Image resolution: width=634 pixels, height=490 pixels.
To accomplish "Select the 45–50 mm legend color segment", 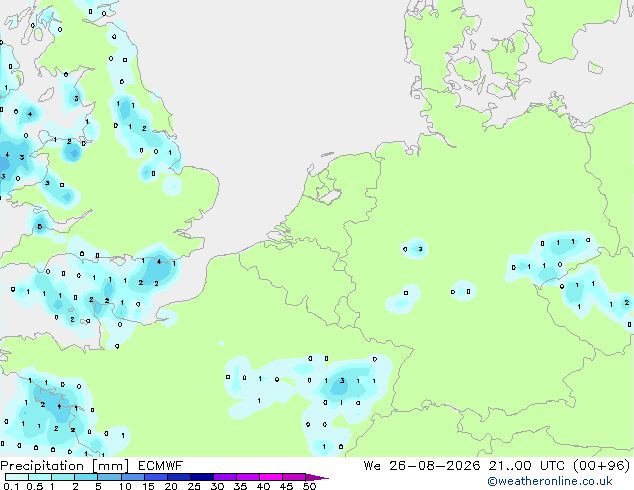I will click(x=294, y=477).
